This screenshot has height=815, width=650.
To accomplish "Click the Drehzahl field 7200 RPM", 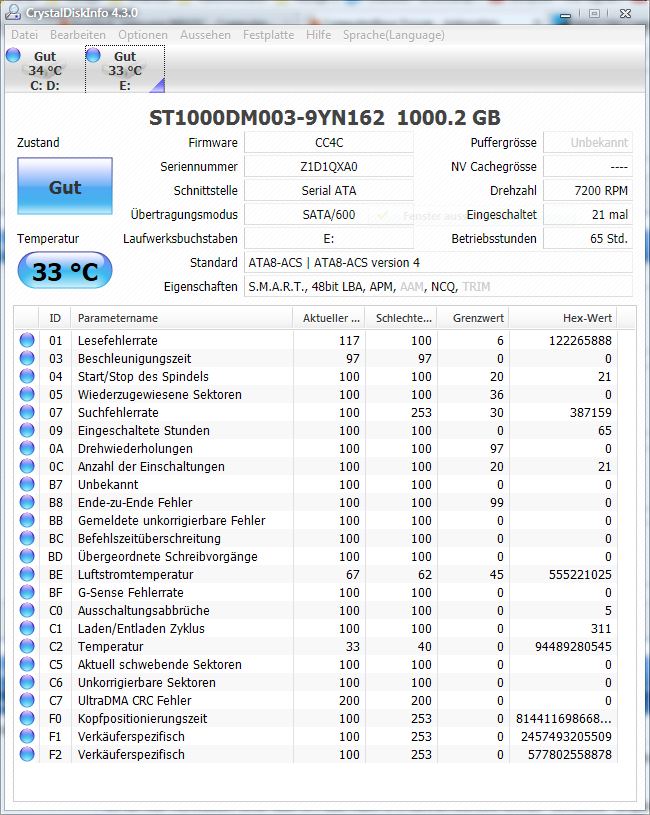I will point(588,190).
